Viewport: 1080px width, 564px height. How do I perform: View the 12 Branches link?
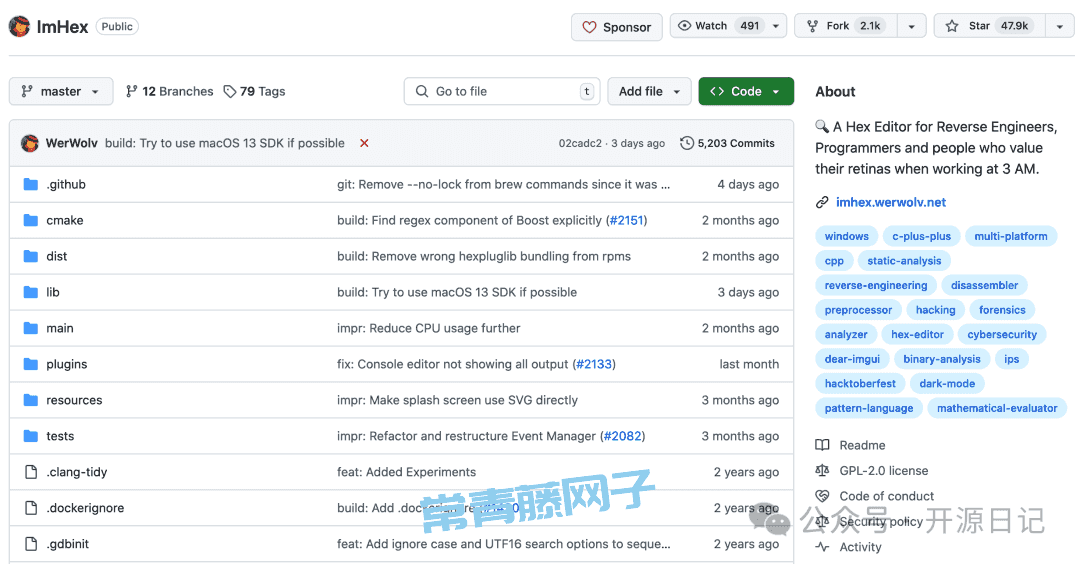click(169, 91)
